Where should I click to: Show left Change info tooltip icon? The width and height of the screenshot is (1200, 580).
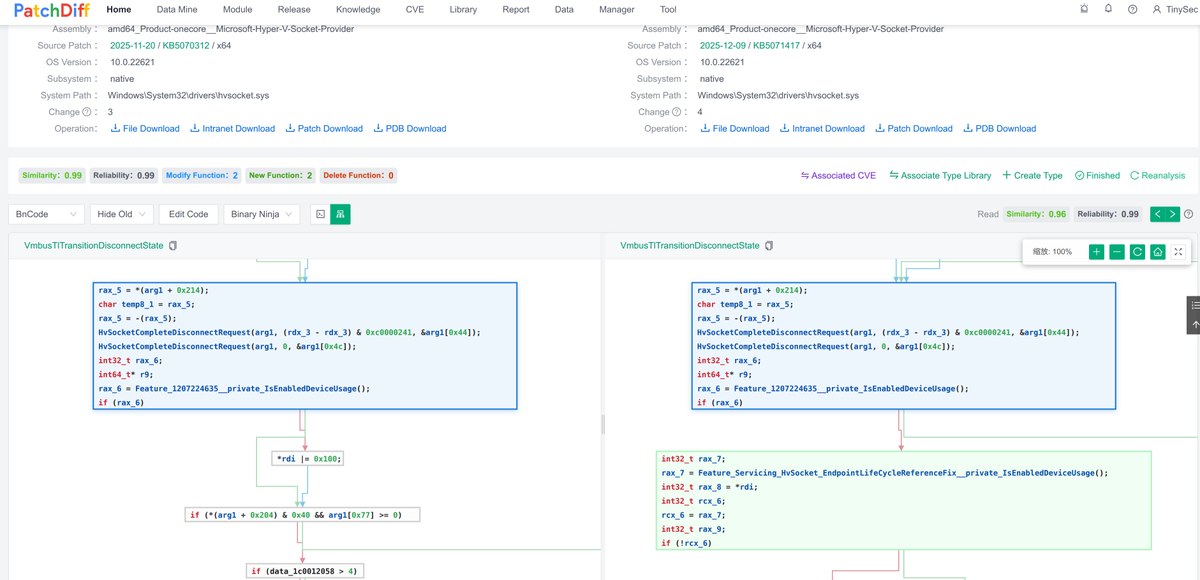[x=86, y=112]
